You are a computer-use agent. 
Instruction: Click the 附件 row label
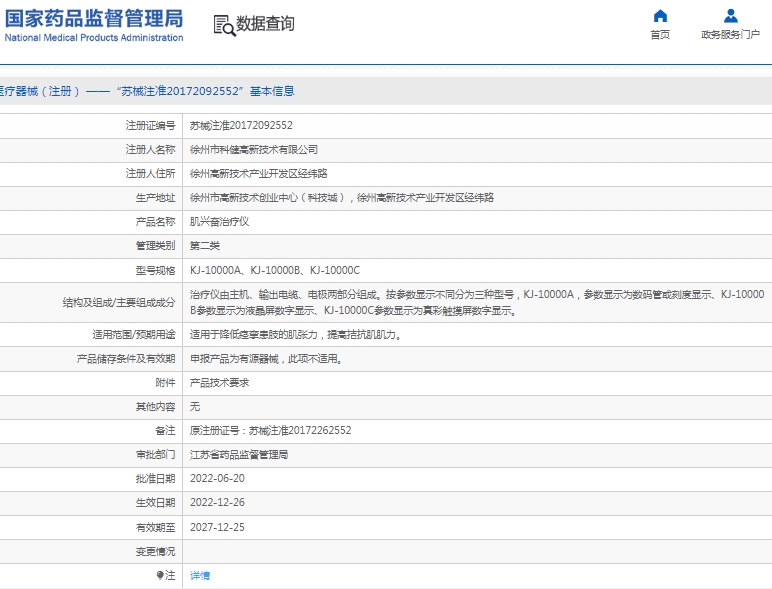[165, 383]
